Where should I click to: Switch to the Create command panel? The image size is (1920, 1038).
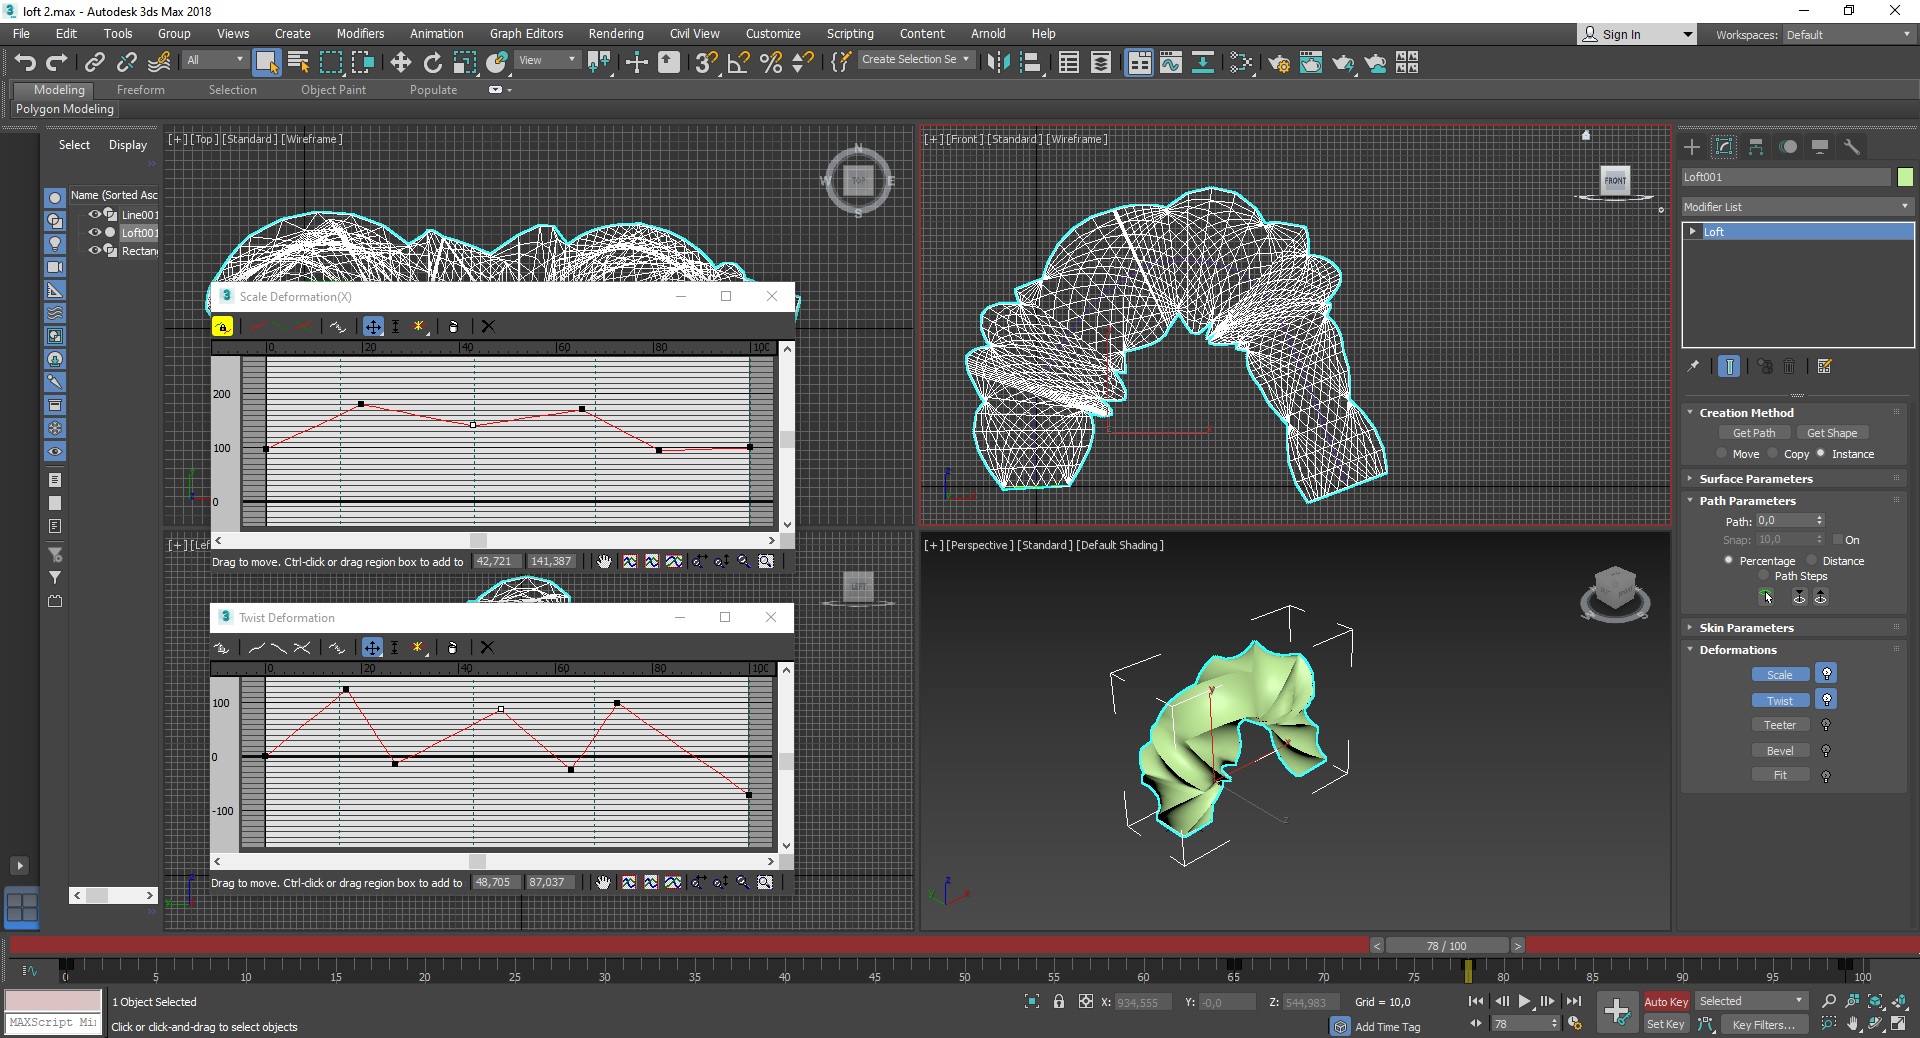coord(1692,147)
